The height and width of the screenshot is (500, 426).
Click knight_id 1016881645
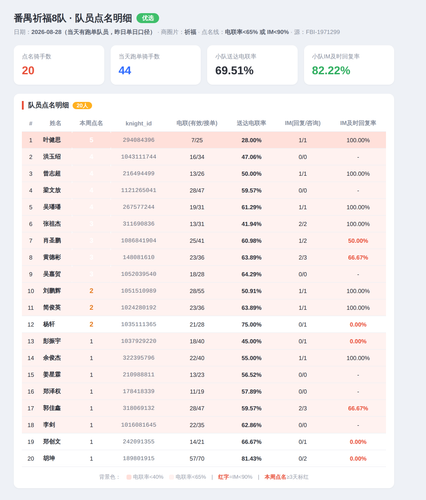[139, 425]
